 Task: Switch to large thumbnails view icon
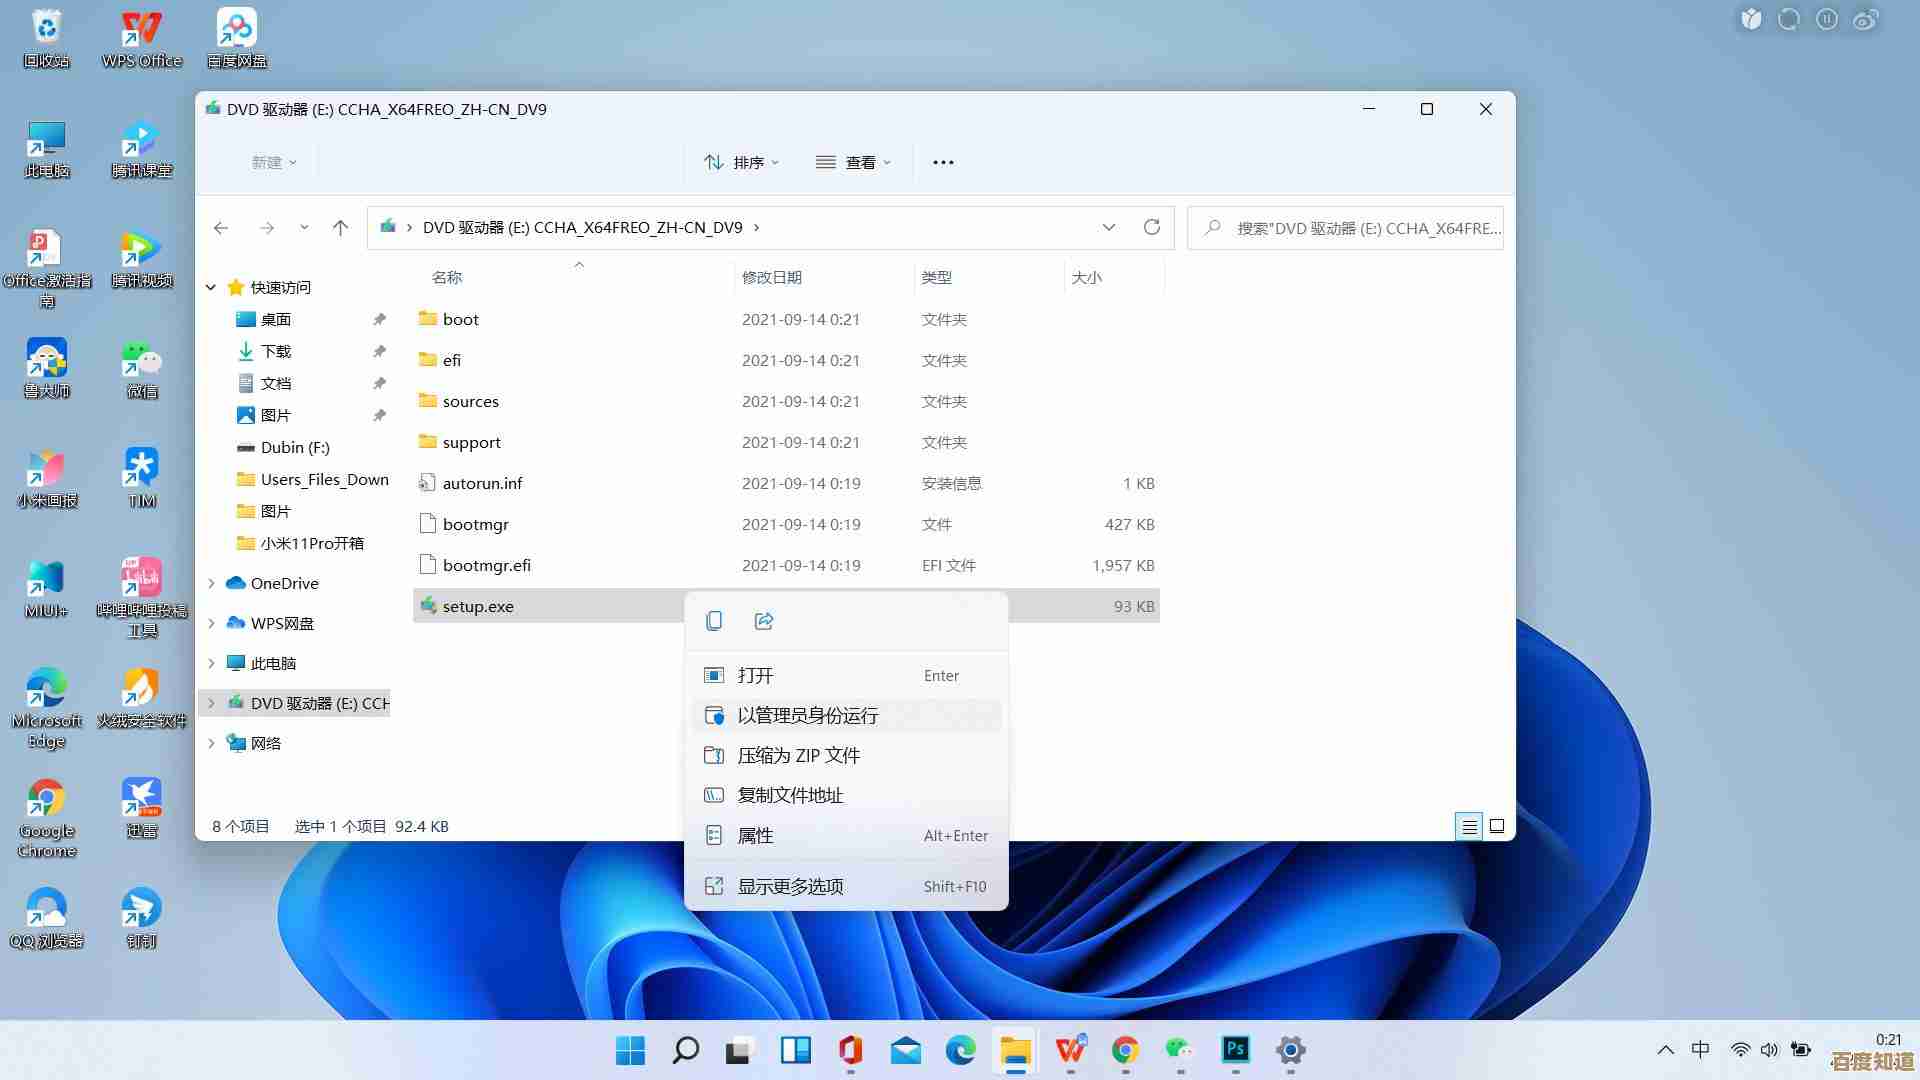click(1497, 826)
